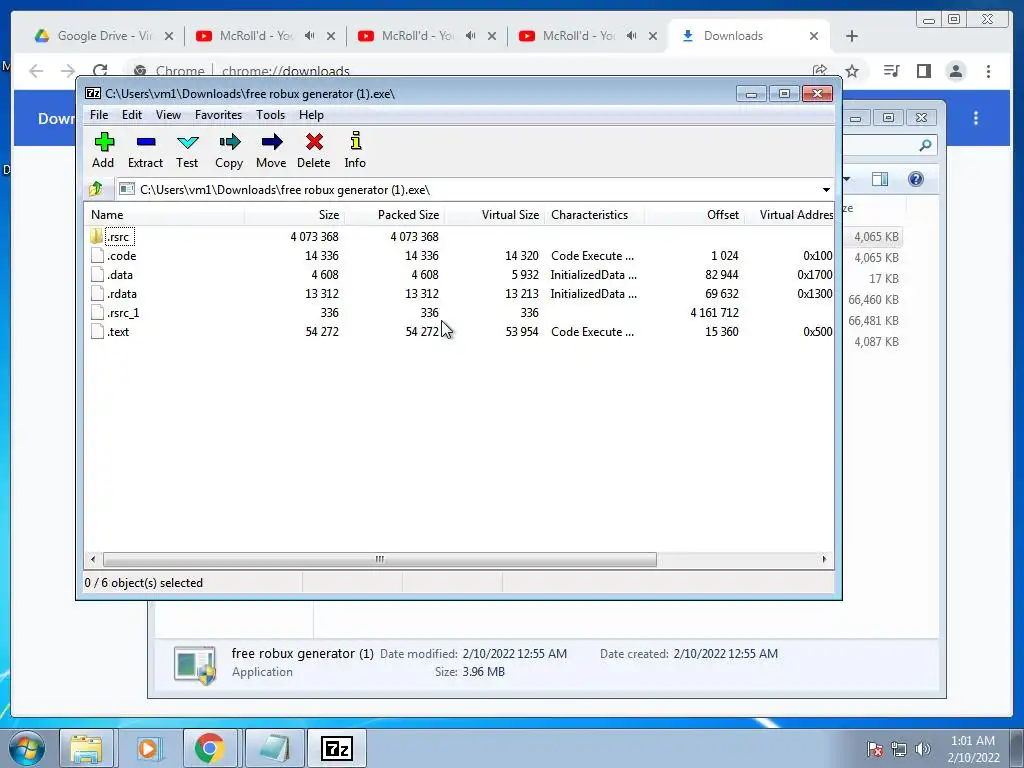
Task: Sort by Virtual Size column header
Action: click(x=494, y=215)
